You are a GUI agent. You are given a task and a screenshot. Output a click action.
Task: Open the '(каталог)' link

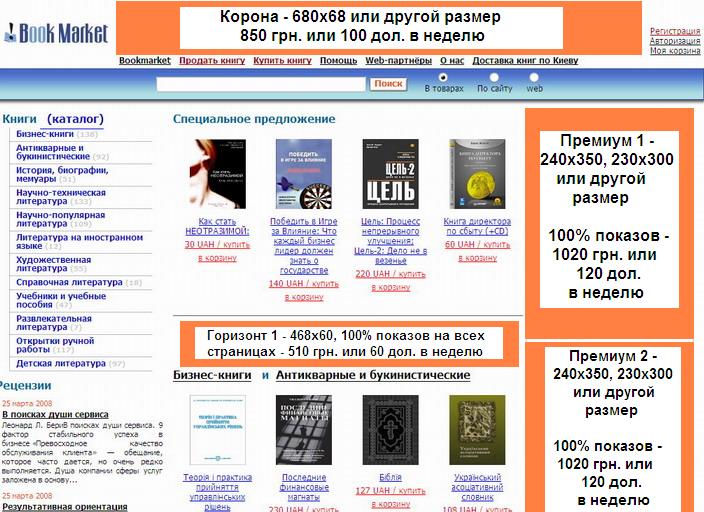pyautogui.click(x=75, y=119)
